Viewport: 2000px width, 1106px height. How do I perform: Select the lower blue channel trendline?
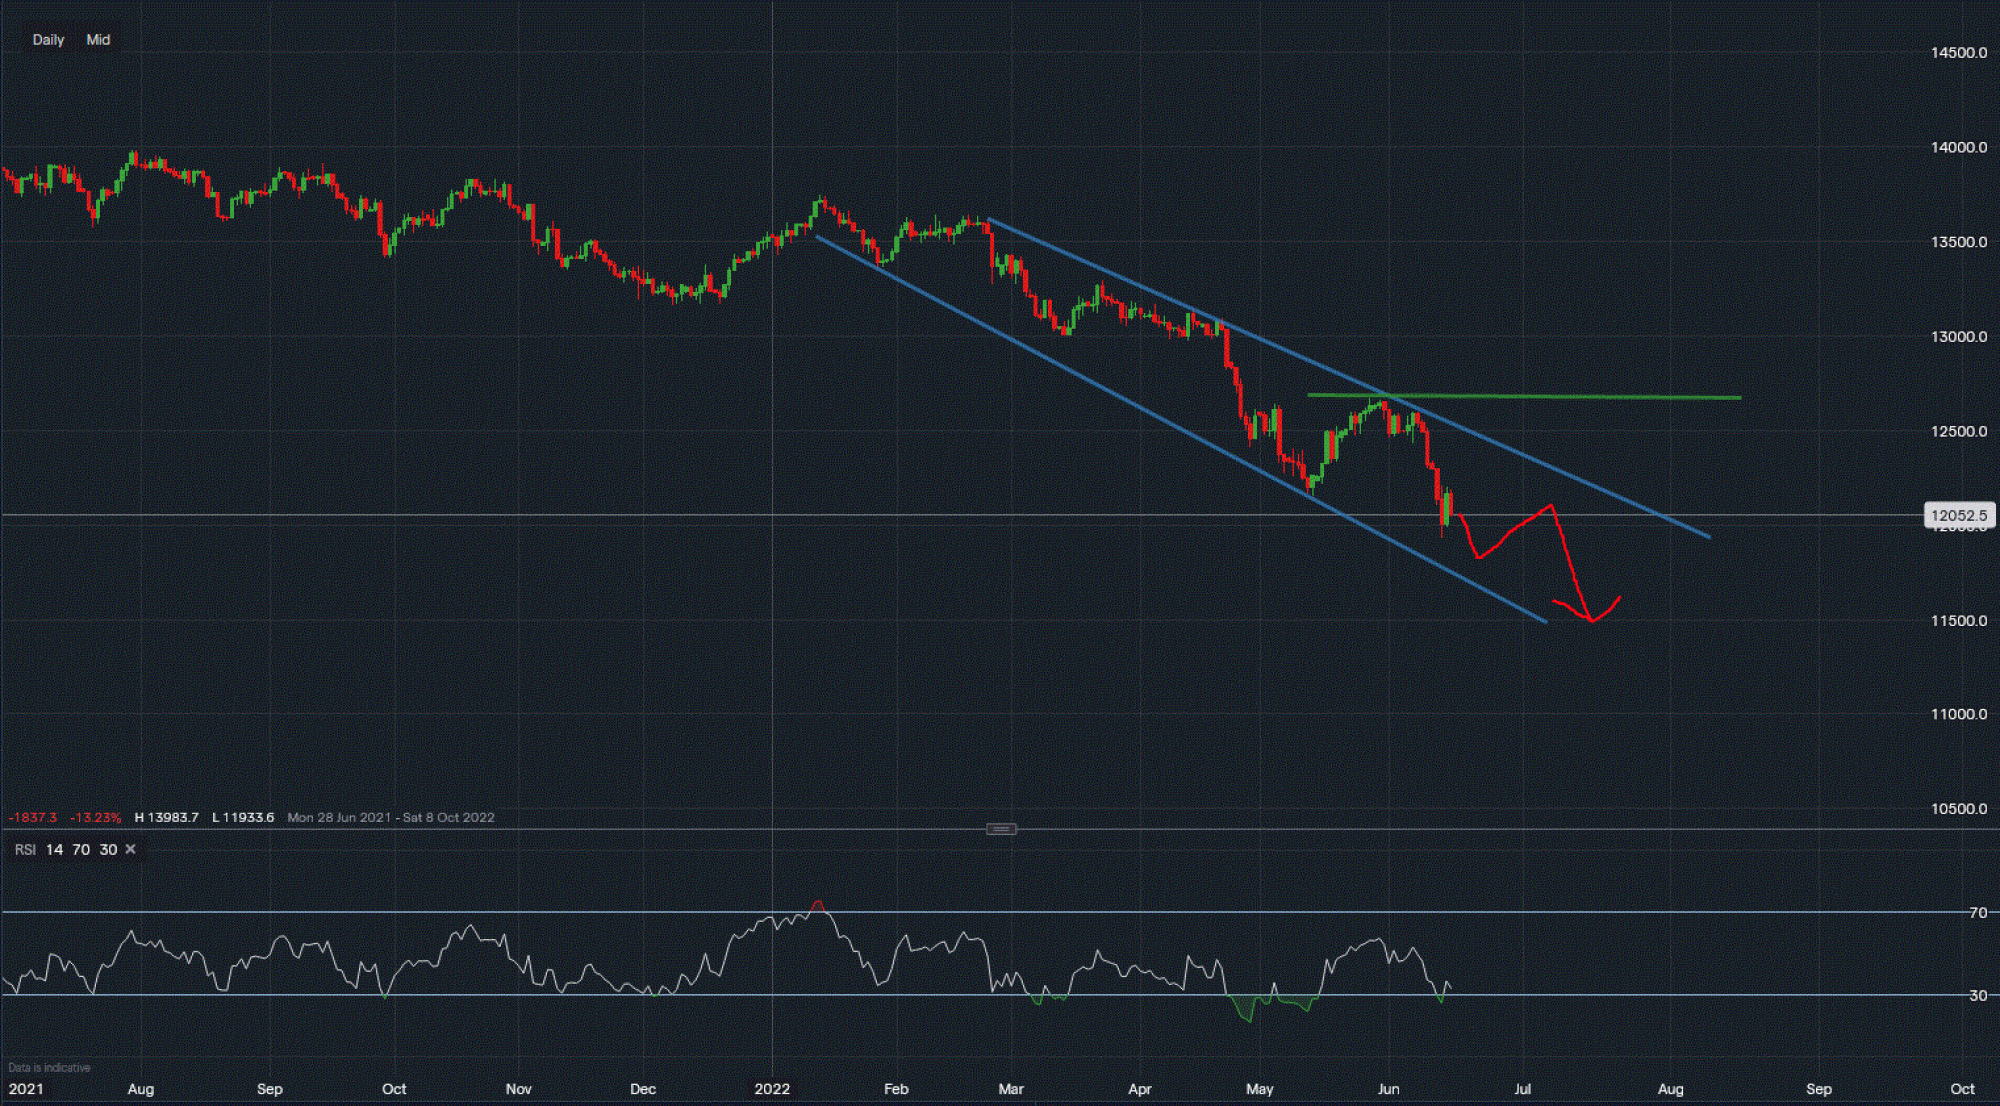click(x=1100, y=388)
